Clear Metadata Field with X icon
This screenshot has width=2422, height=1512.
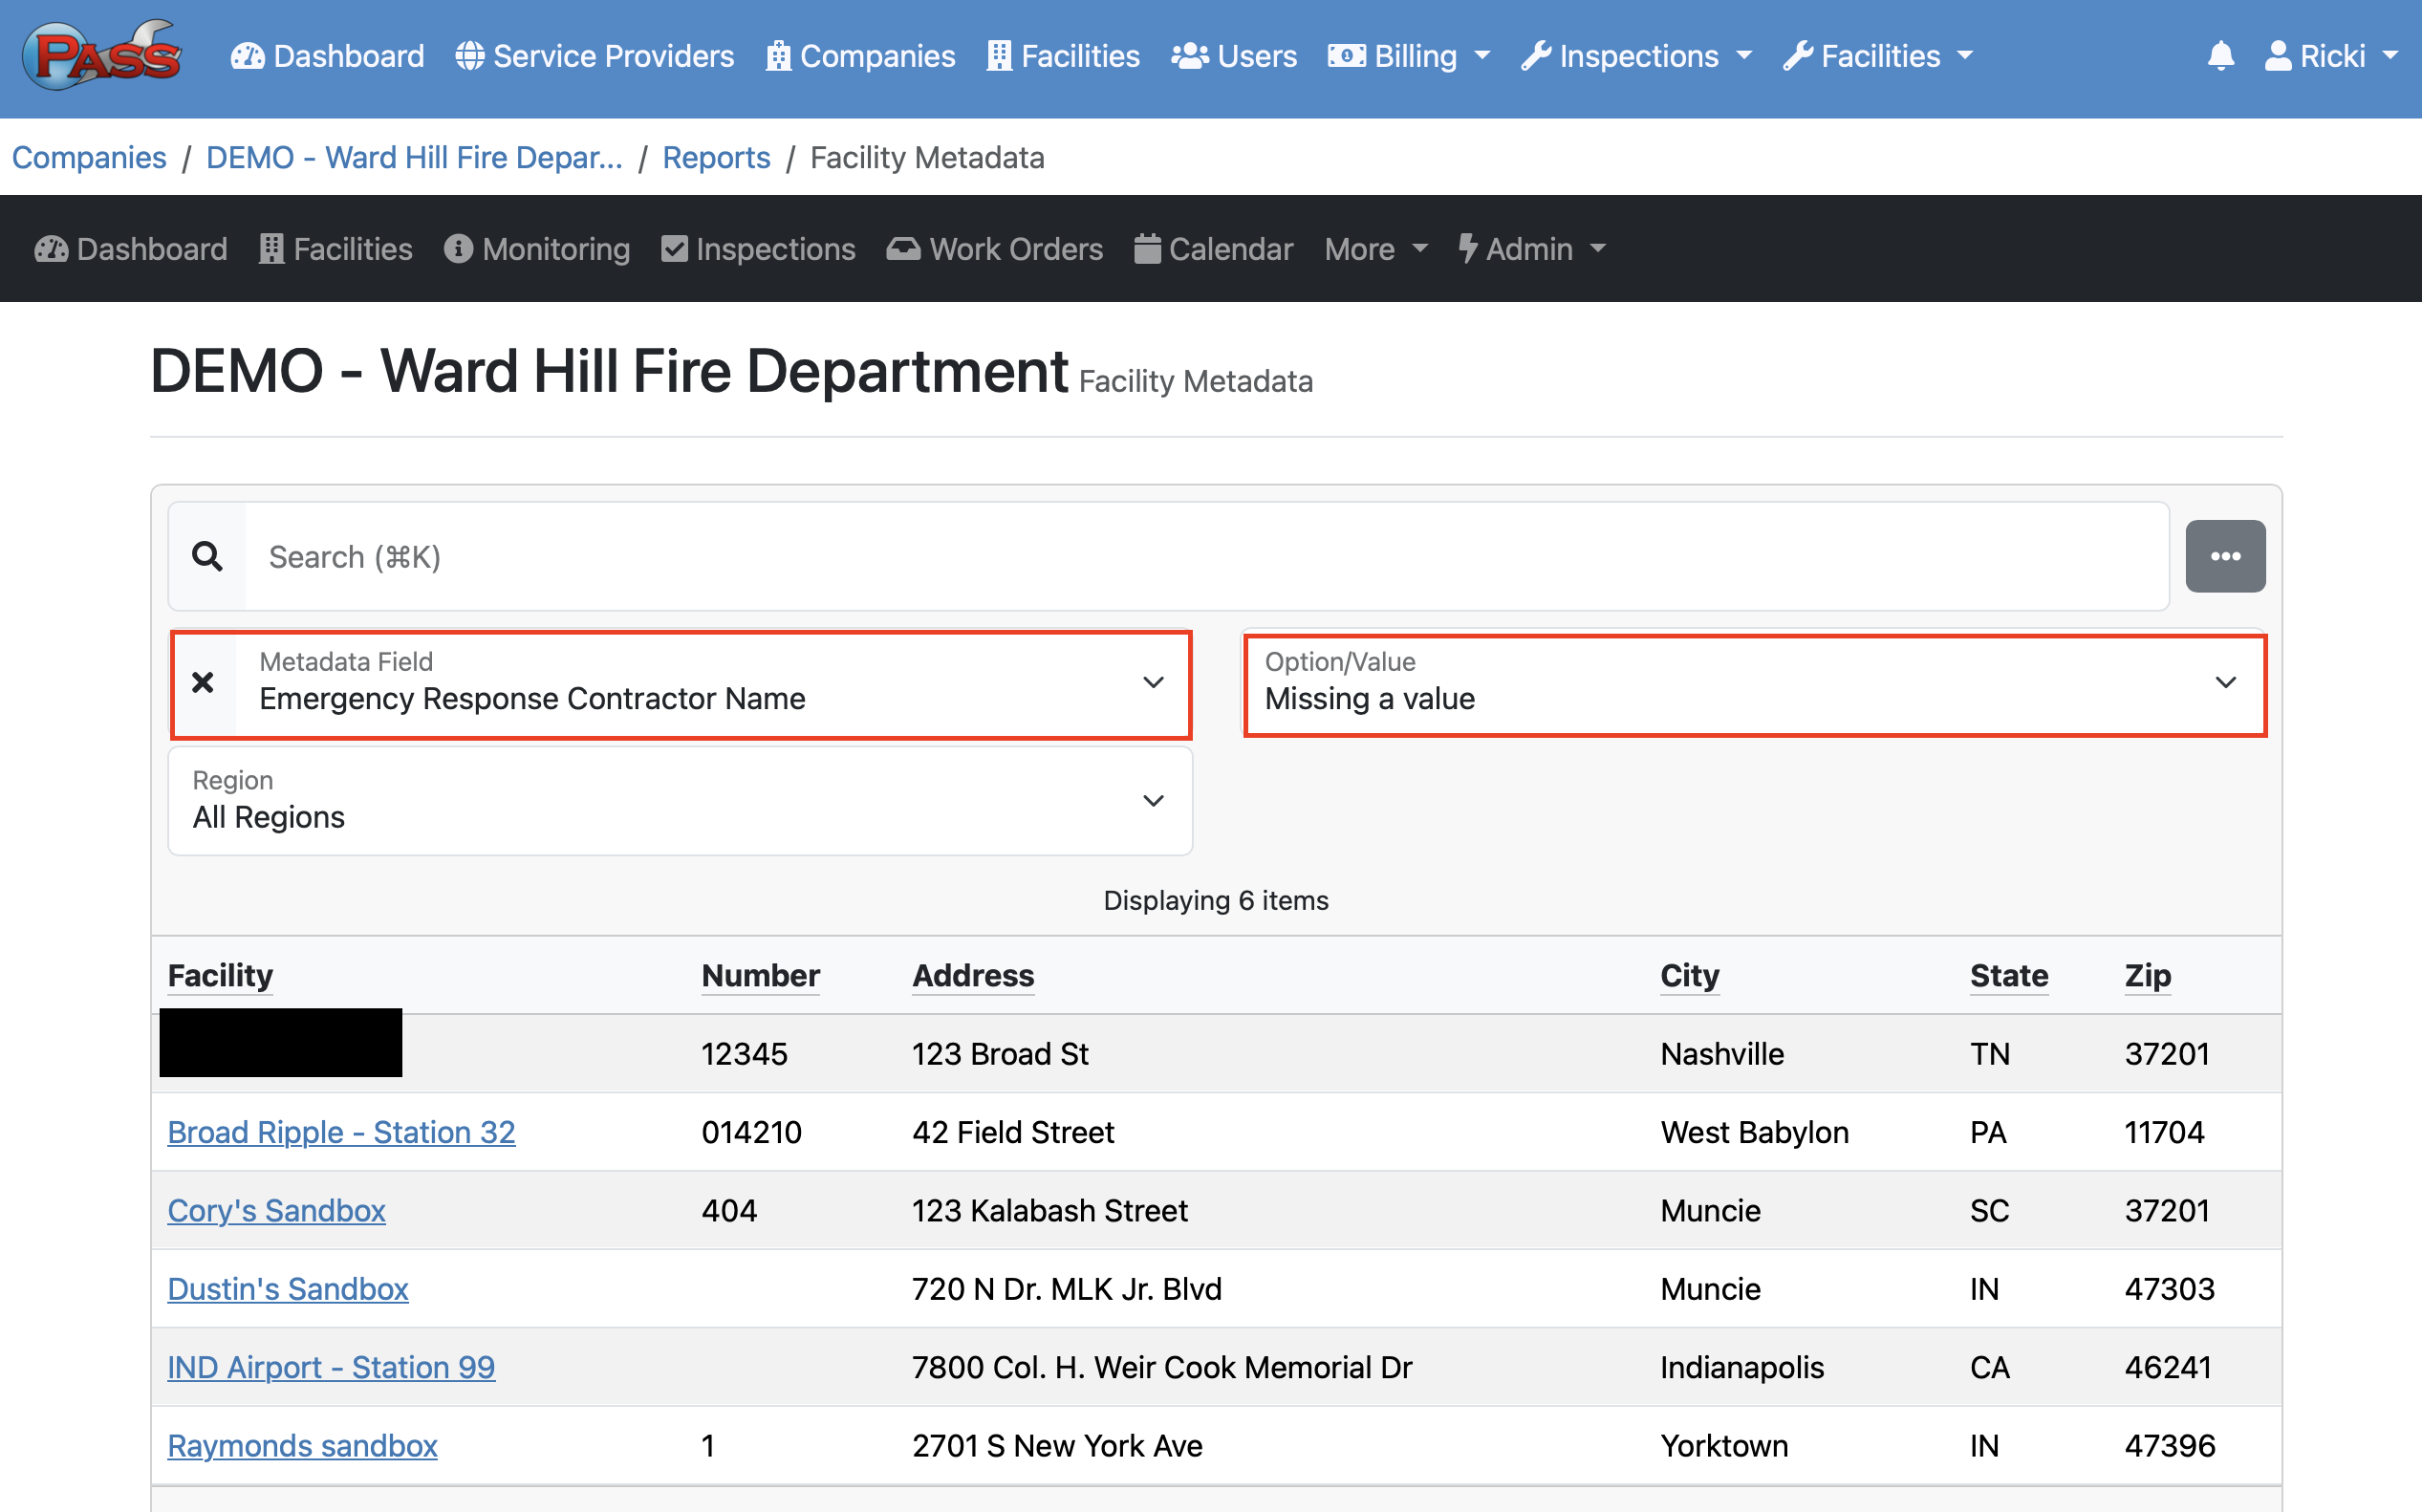(x=203, y=682)
